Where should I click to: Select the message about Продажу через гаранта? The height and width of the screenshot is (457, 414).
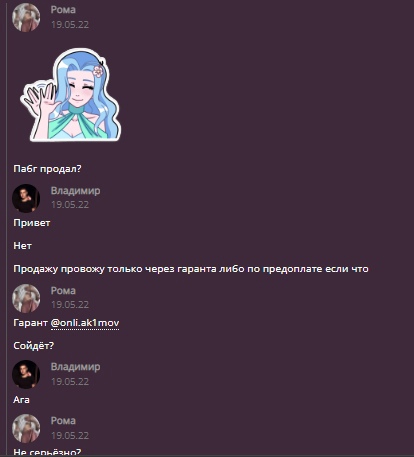click(x=191, y=269)
